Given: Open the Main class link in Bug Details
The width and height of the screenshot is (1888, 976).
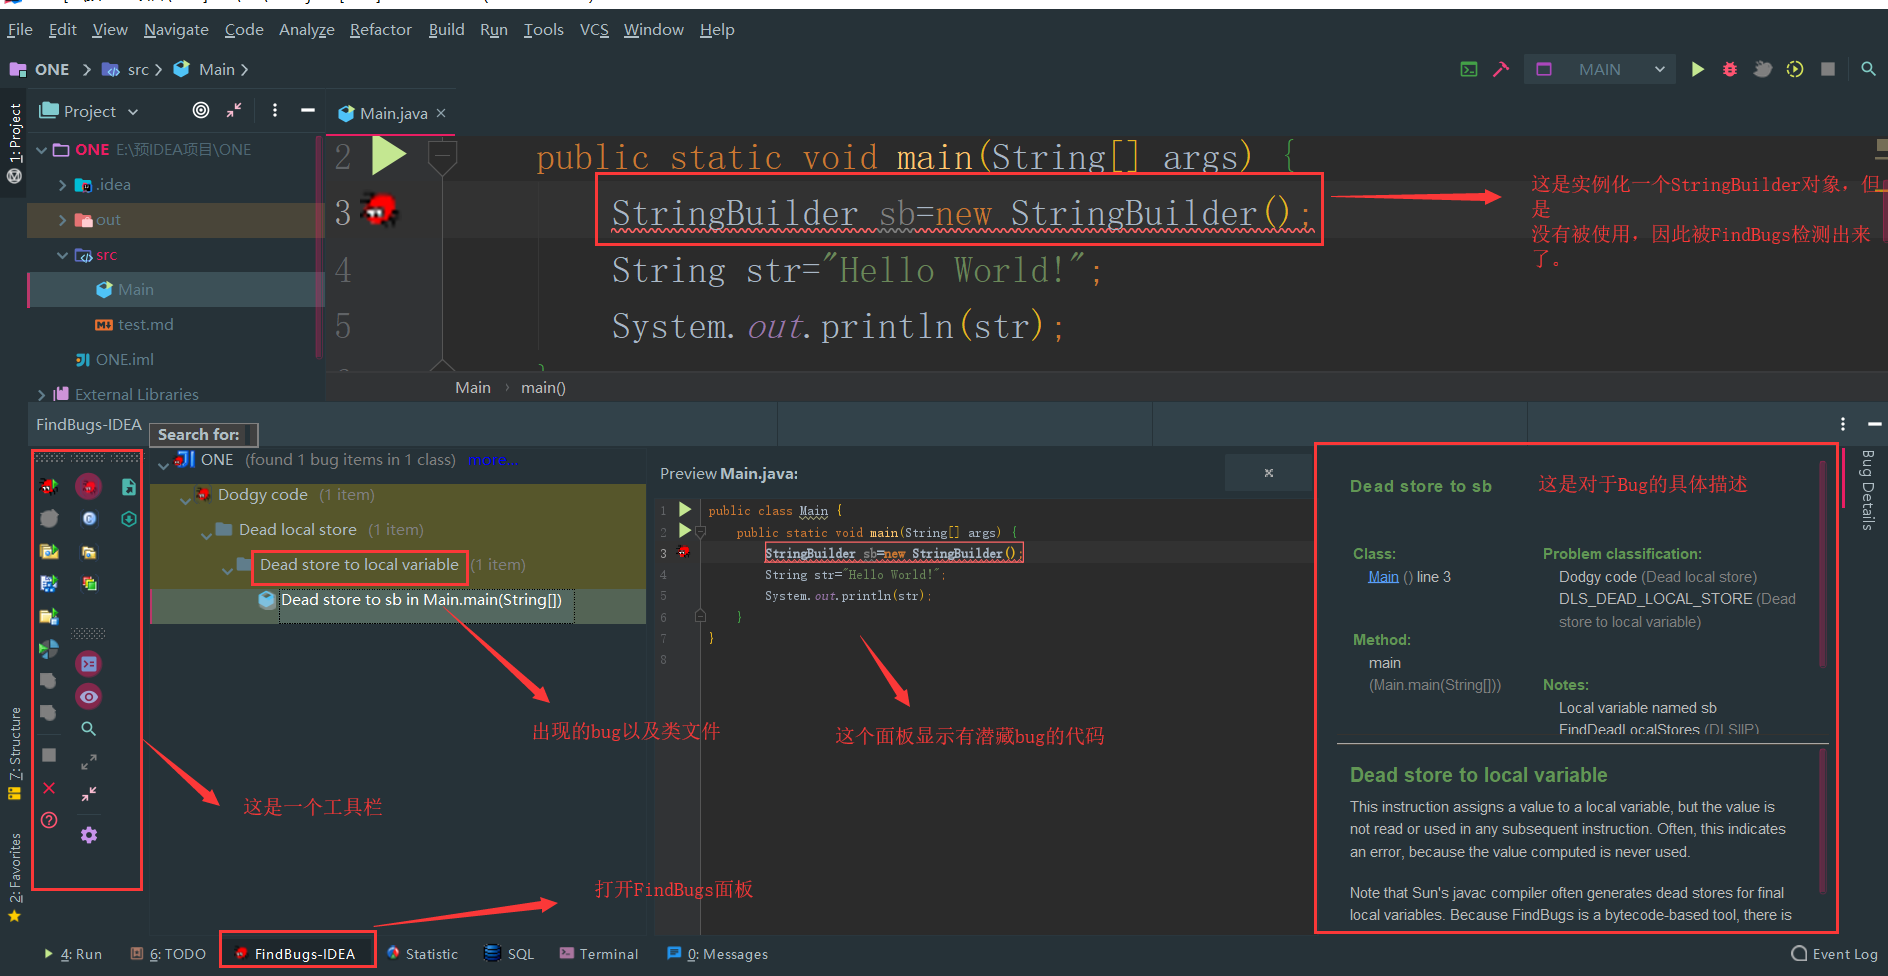Looking at the screenshot, I should [x=1382, y=576].
